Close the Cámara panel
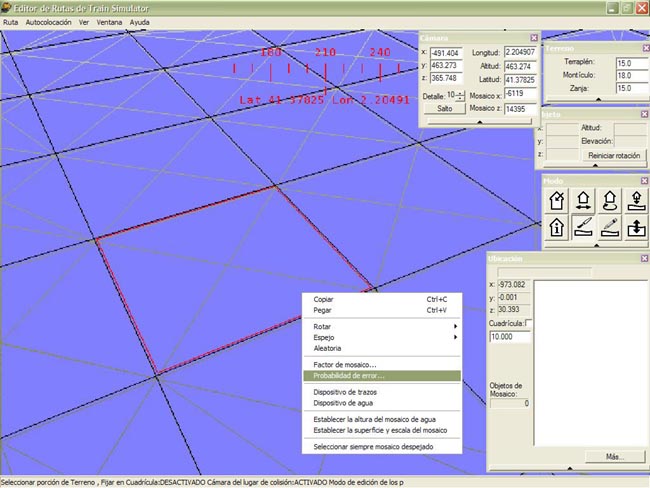The width and height of the screenshot is (650, 488). tap(534, 37)
